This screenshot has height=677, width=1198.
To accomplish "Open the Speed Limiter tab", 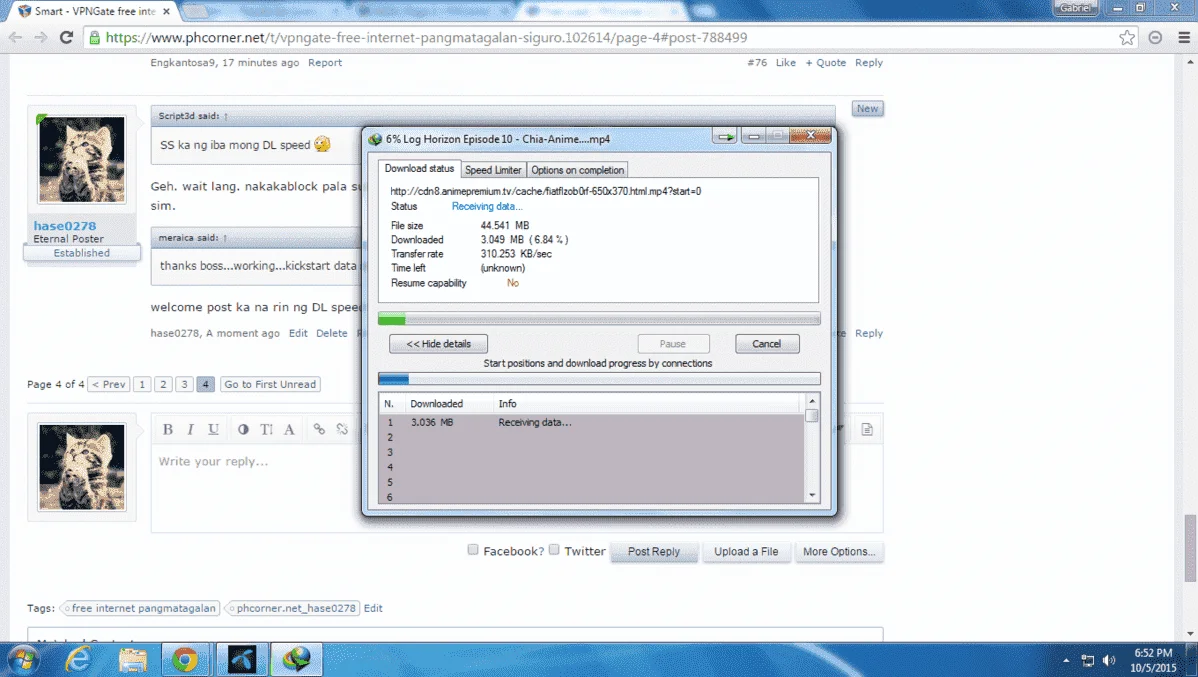I will [x=493, y=170].
